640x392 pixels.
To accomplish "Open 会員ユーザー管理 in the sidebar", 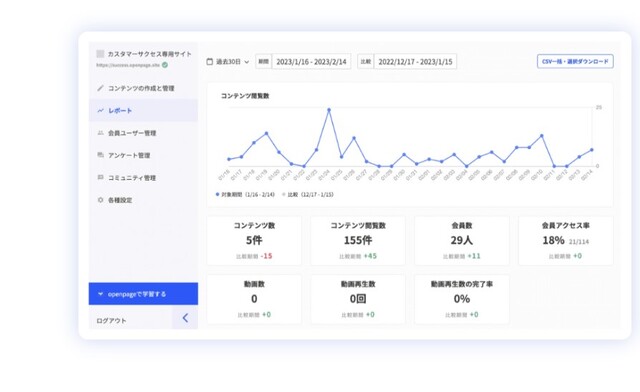I will 143,133.
